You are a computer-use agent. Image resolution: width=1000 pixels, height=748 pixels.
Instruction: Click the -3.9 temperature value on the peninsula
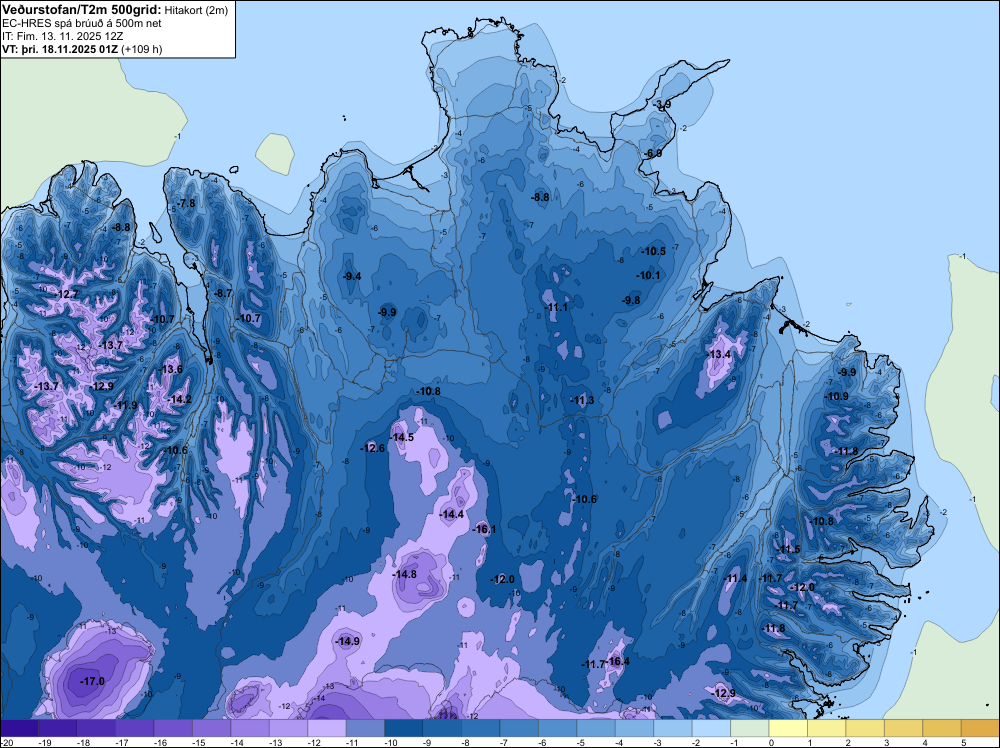662,105
